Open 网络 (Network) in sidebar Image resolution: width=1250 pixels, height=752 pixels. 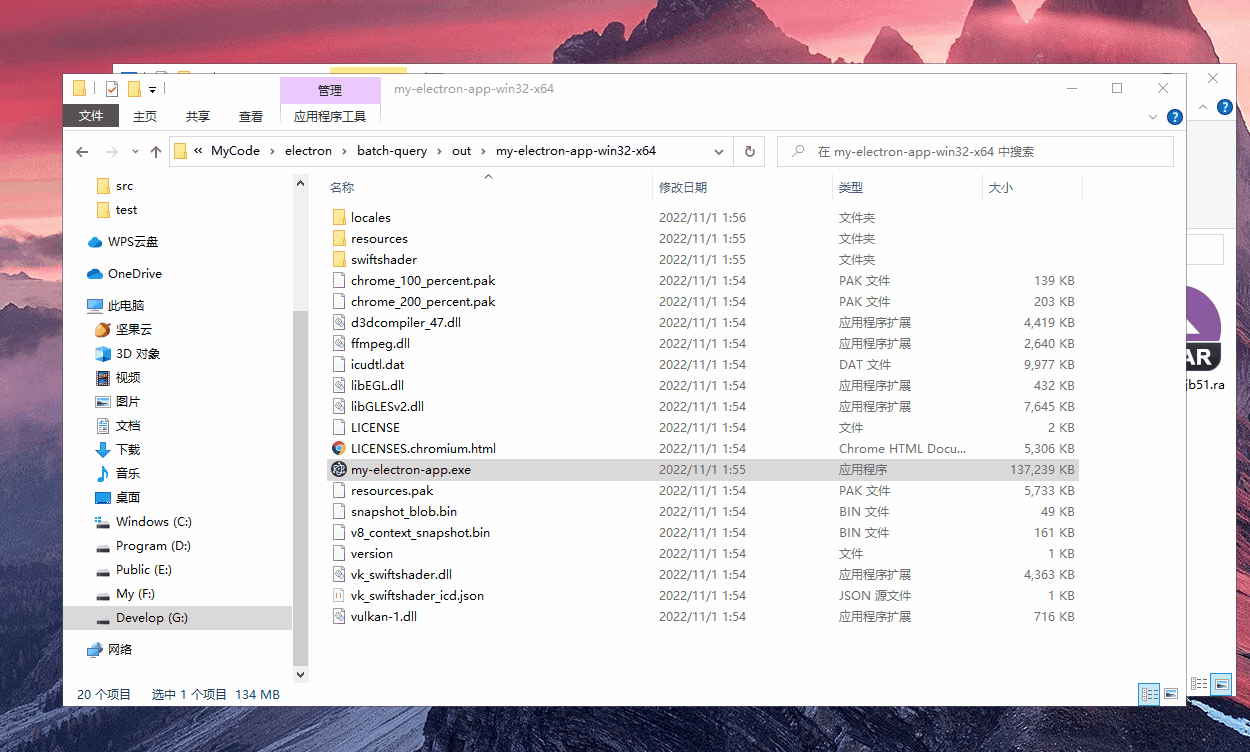coord(110,650)
